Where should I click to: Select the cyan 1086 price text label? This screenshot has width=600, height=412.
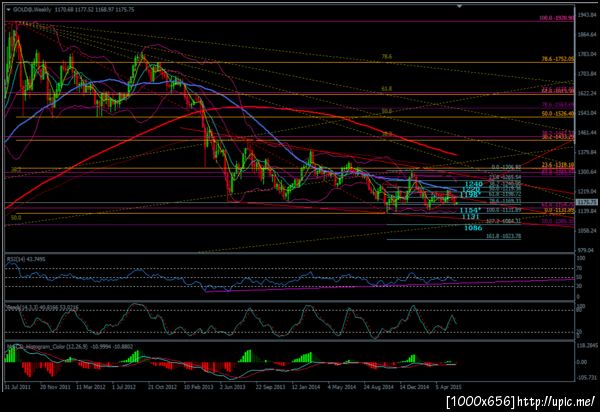coord(473,228)
